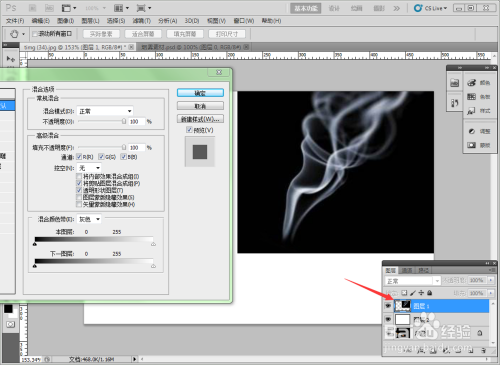Switch to the Channels tab in Layers panel
The height and width of the screenshot is (365, 500).
coord(407,270)
